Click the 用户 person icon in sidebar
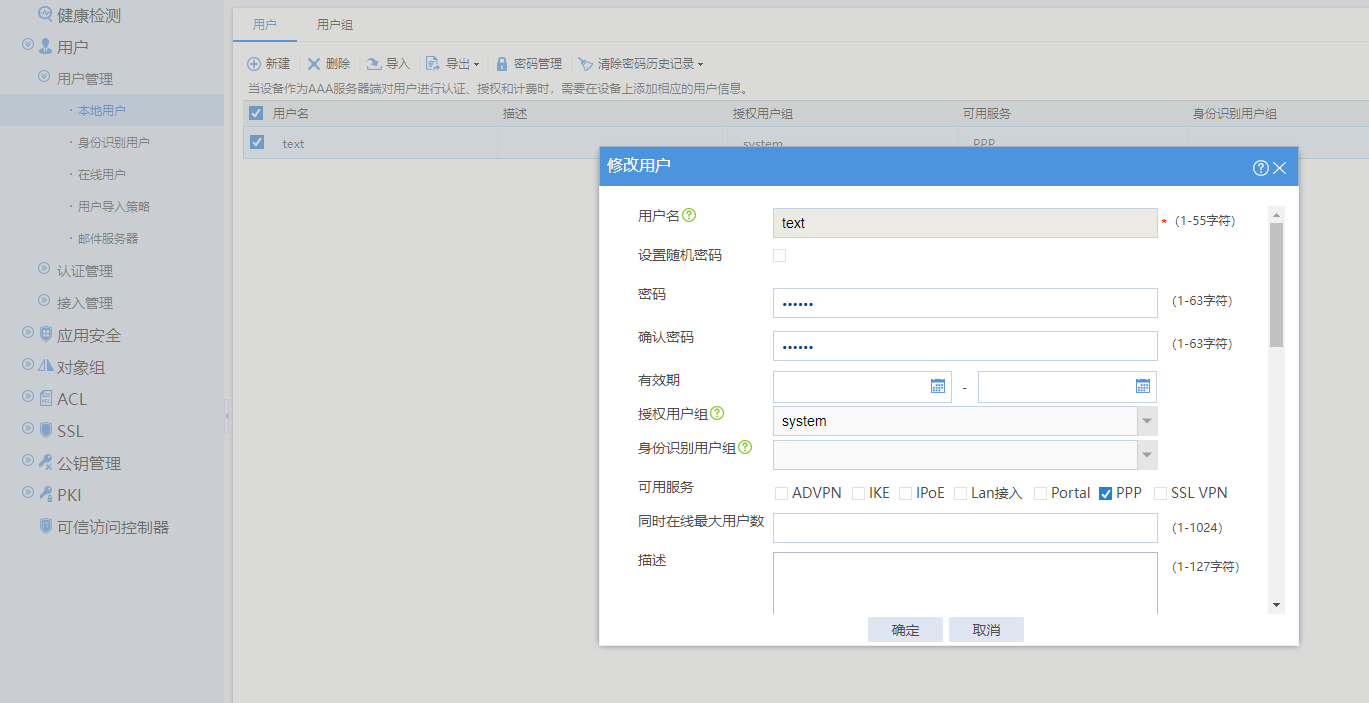Screen dimensions: 1369x703 click(45, 47)
